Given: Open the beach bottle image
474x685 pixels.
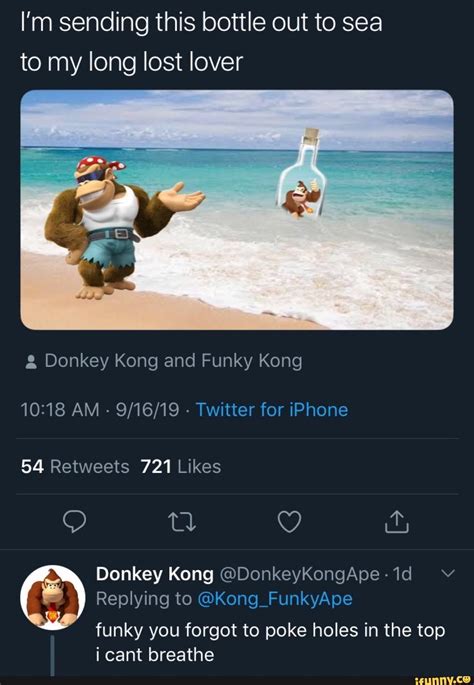Looking at the screenshot, I should tap(237, 210).
